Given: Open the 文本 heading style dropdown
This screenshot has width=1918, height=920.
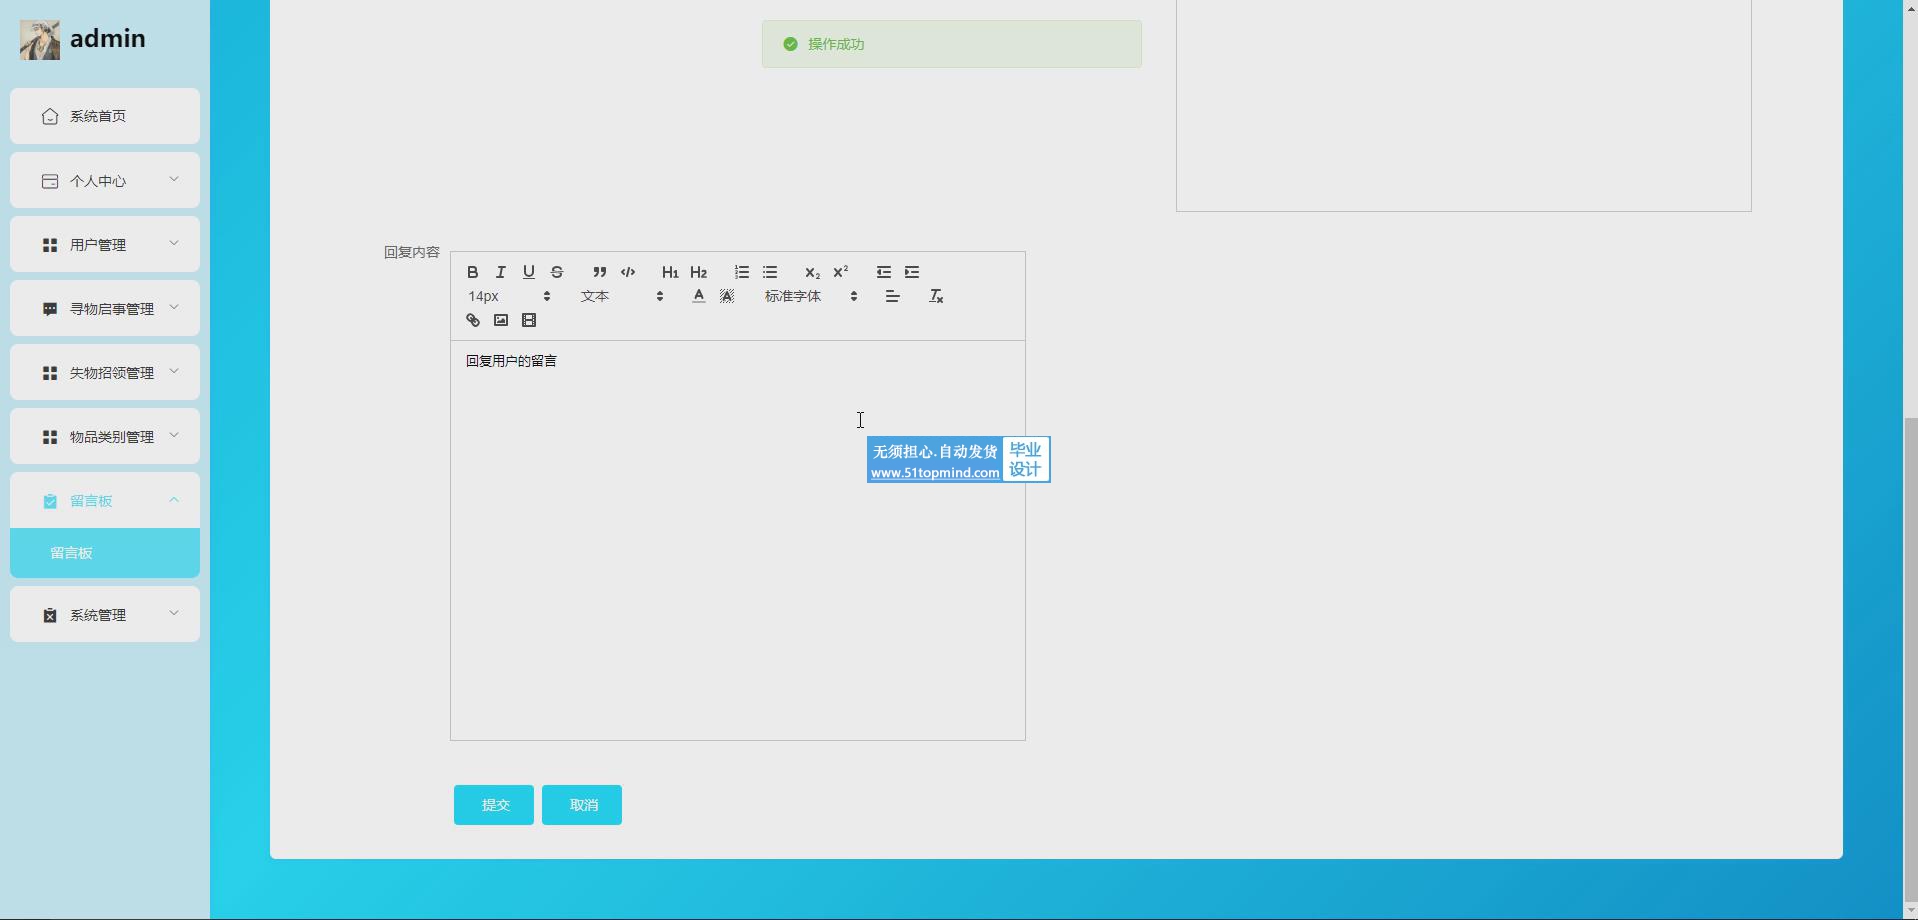Looking at the screenshot, I should tap(622, 296).
